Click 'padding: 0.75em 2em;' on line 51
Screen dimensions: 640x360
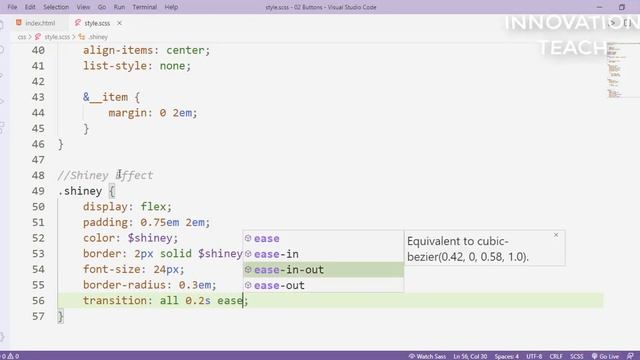[x=147, y=222]
